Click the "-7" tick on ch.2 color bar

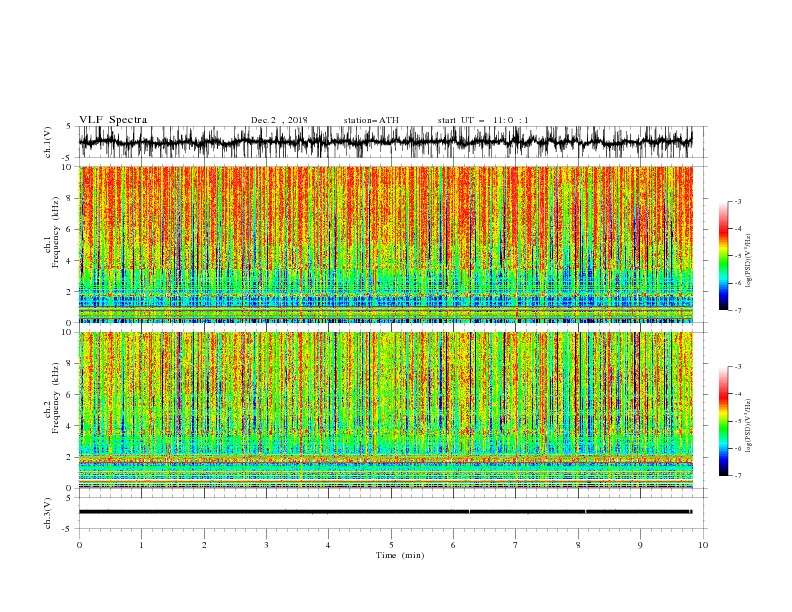click(x=738, y=476)
